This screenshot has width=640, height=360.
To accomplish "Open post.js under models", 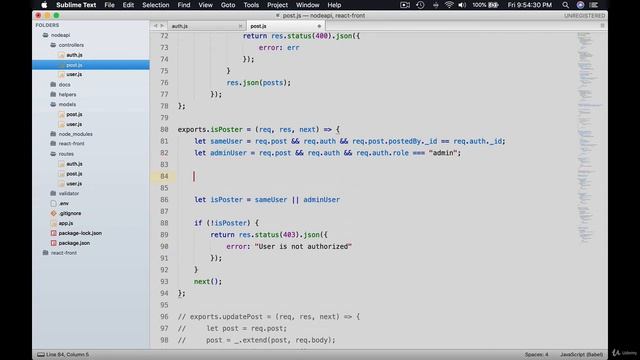I will coord(74,114).
